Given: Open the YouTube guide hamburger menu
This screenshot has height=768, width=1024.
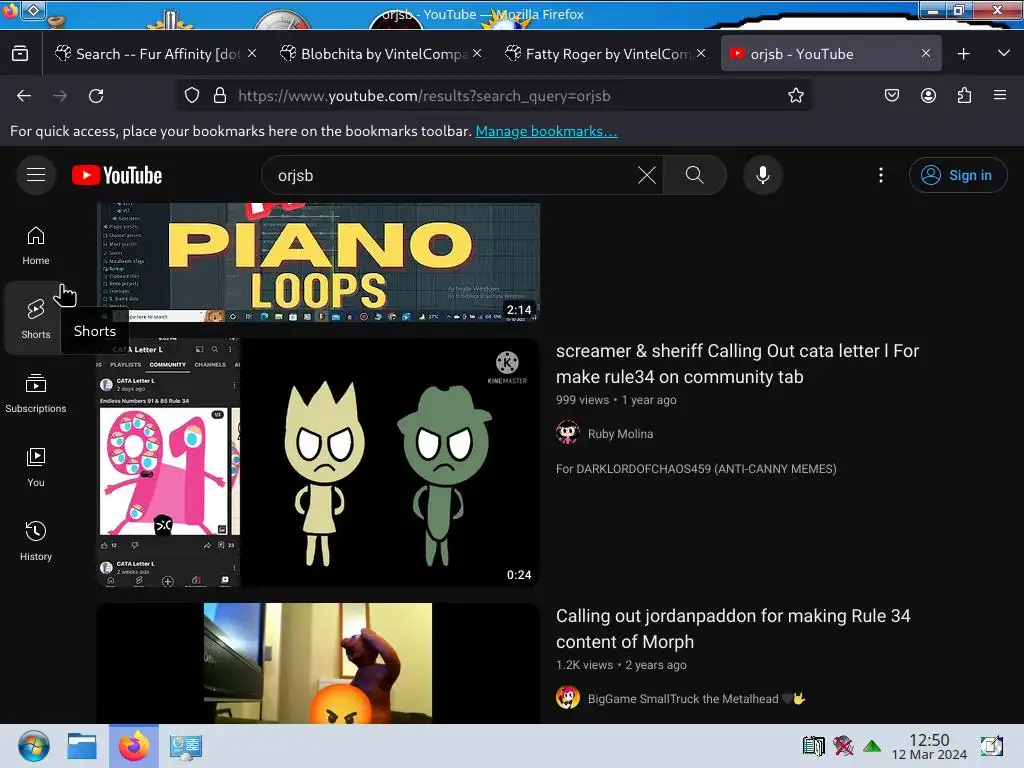Looking at the screenshot, I should coord(36,175).
